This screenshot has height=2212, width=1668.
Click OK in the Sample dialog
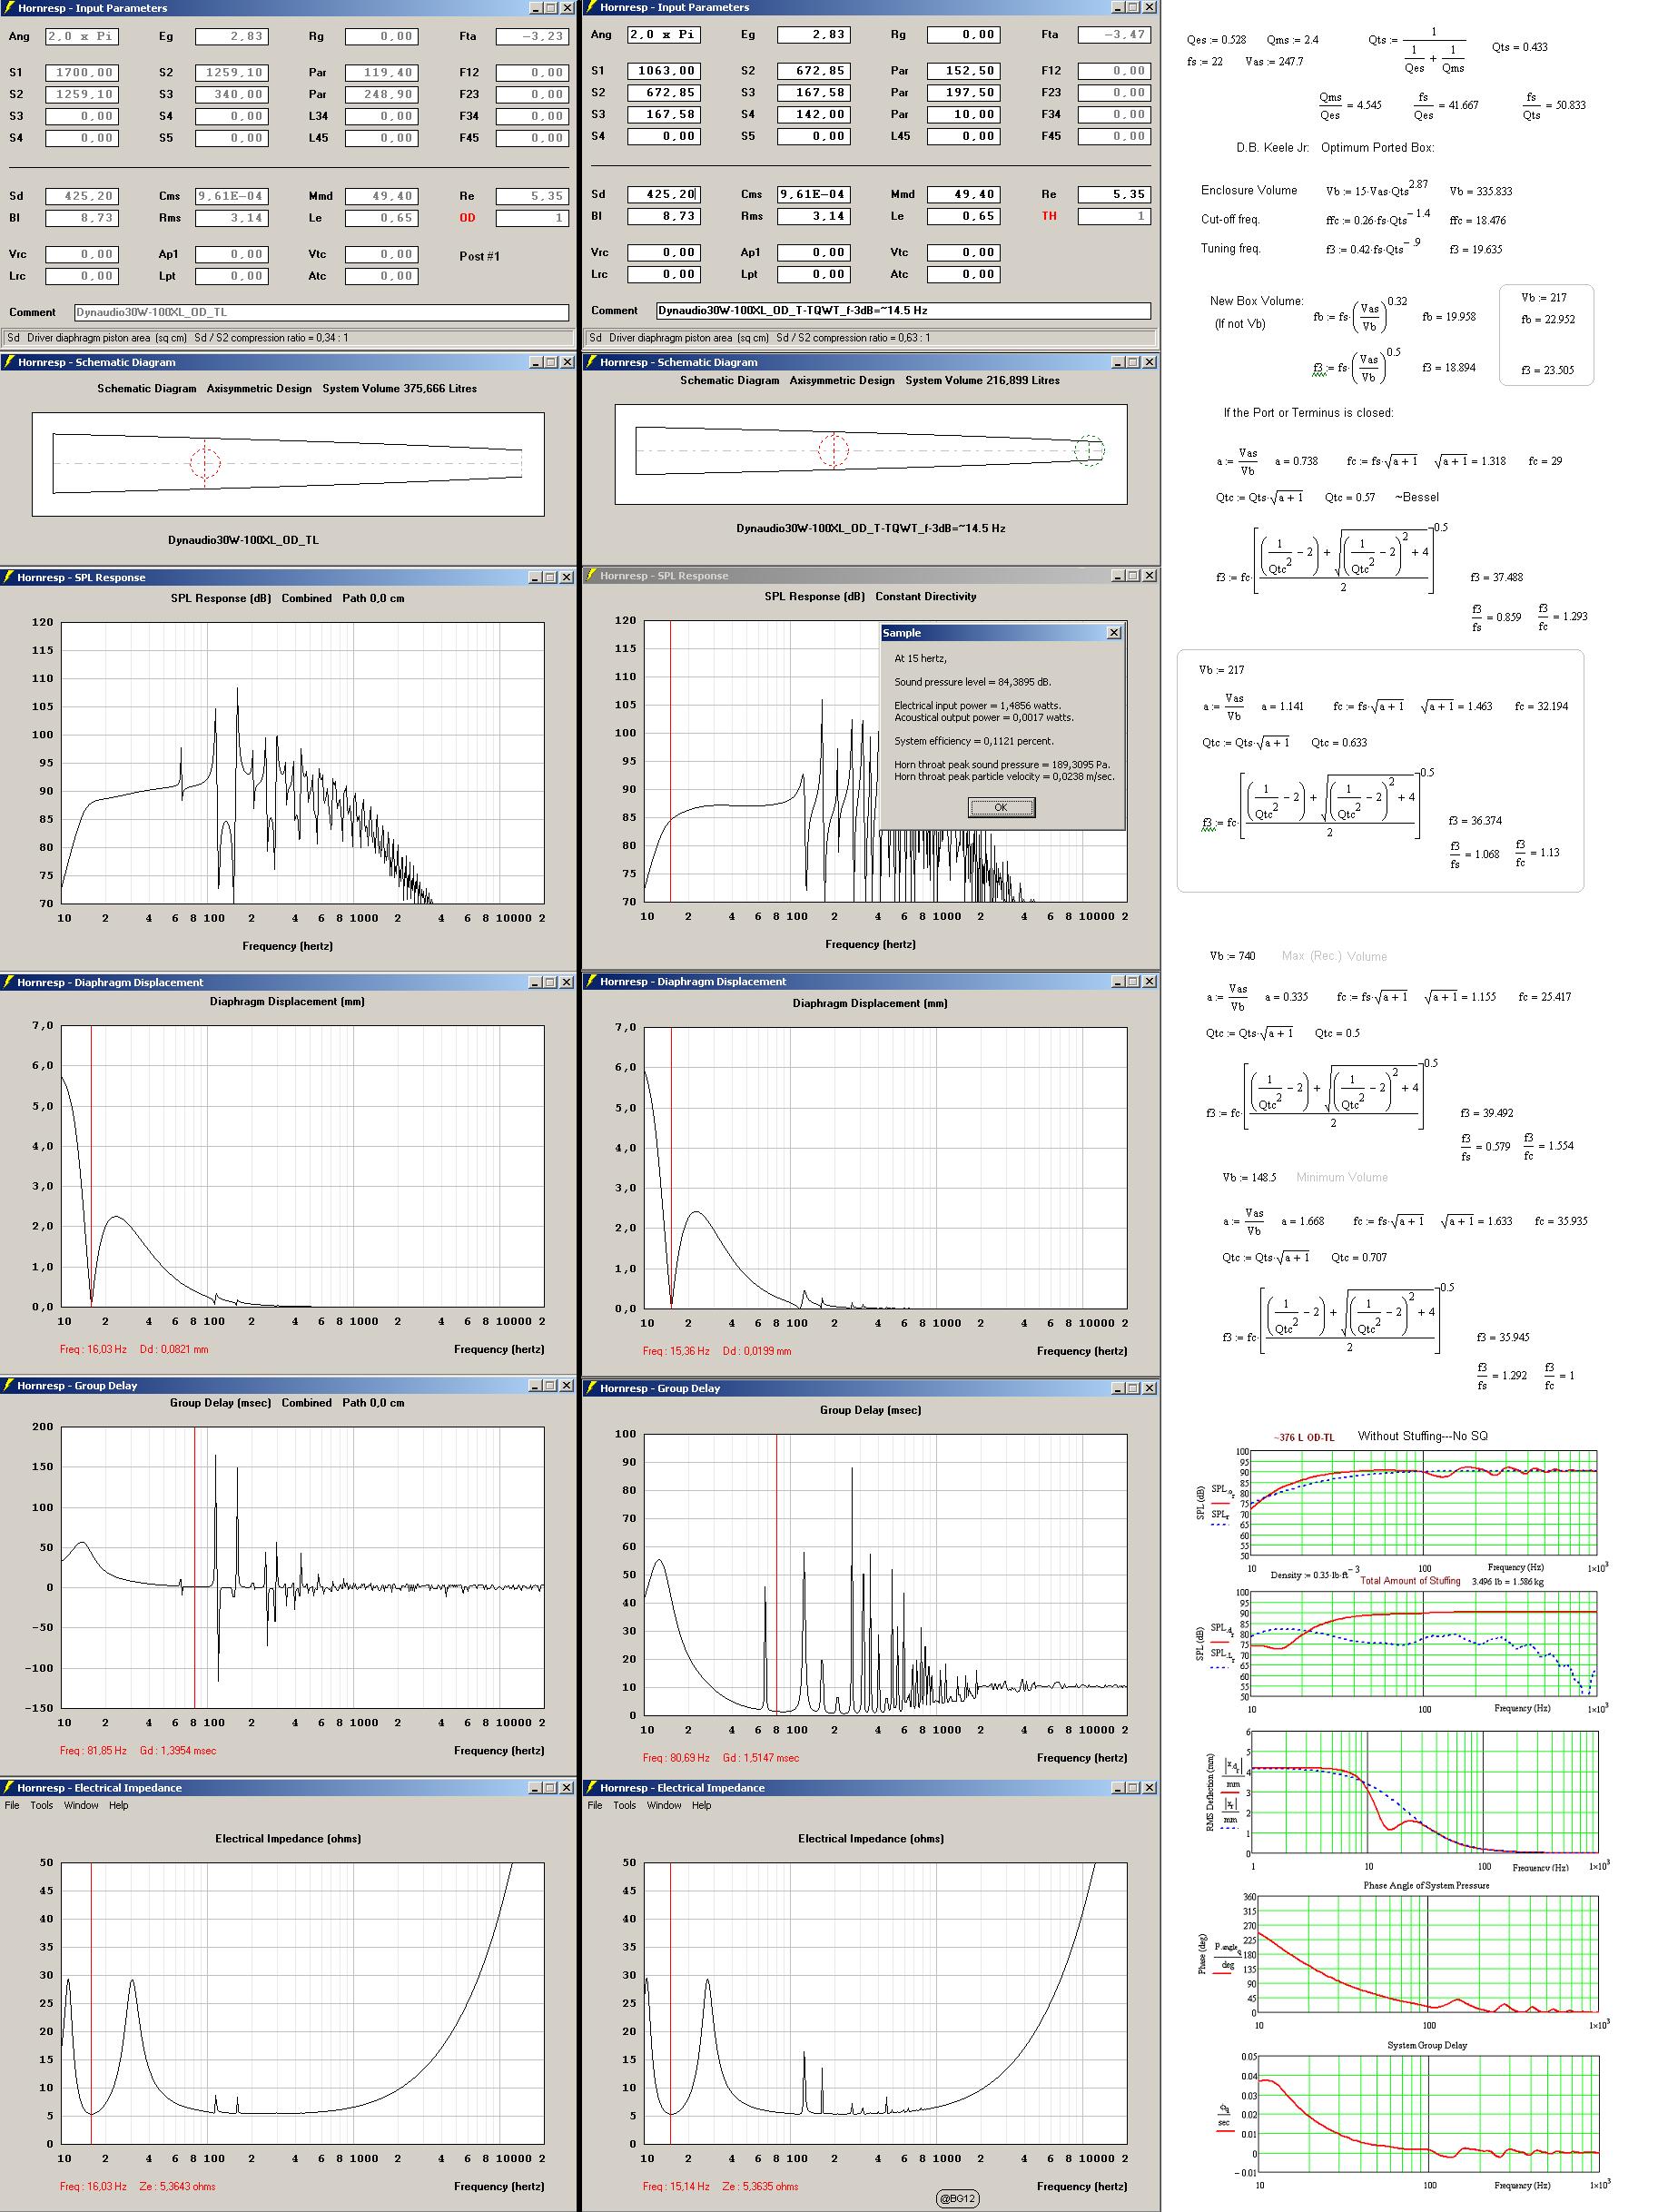(x=1001, y=807)
